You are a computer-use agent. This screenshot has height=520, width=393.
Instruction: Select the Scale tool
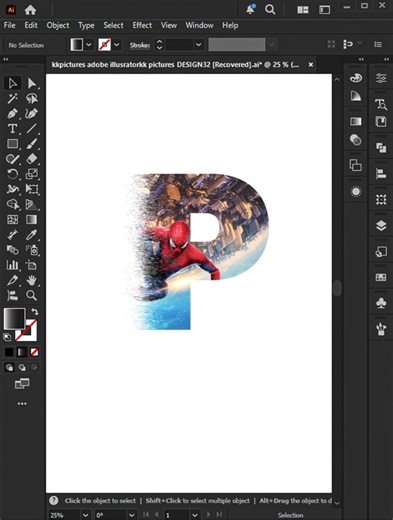[x=32, y=174]
